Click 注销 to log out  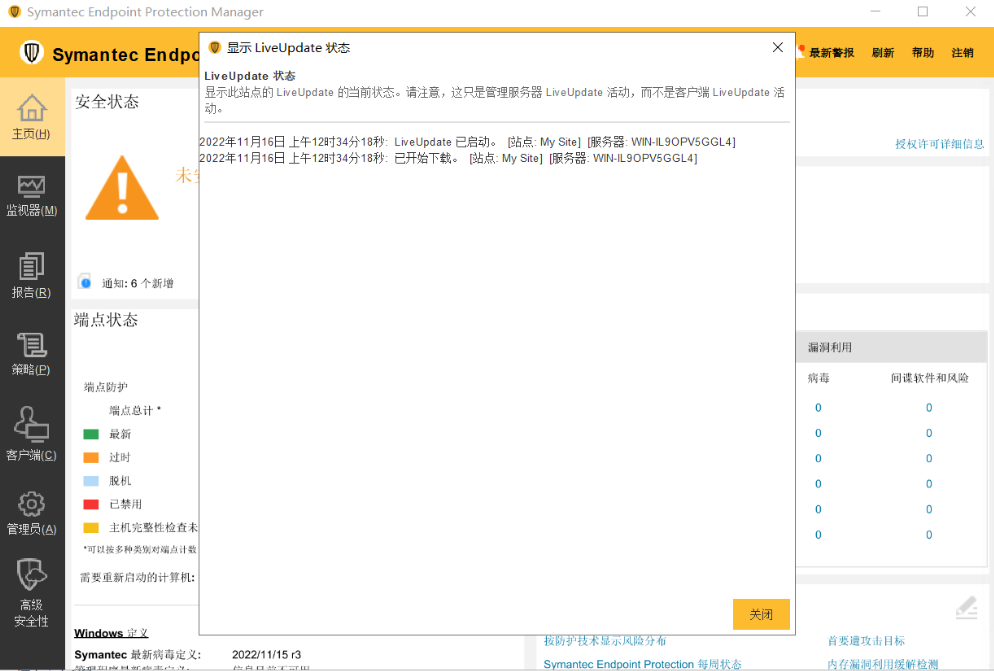click(x=962, y=53)
